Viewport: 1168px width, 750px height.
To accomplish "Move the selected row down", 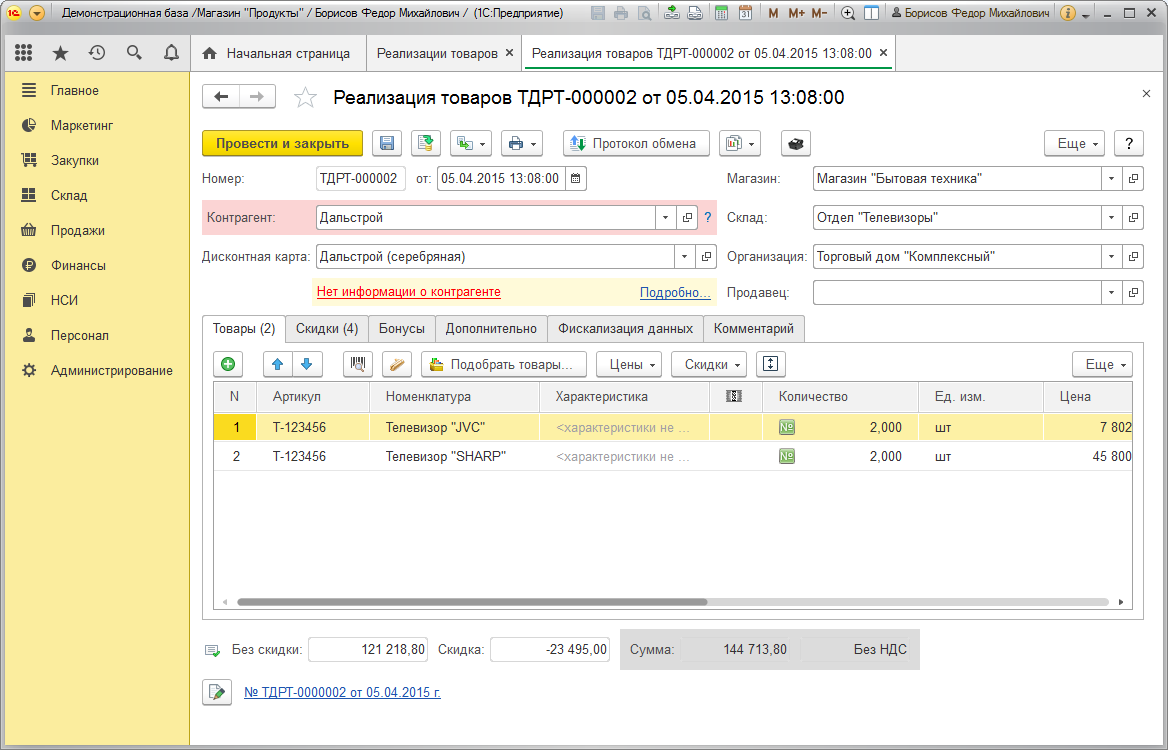I will point(307,364).
